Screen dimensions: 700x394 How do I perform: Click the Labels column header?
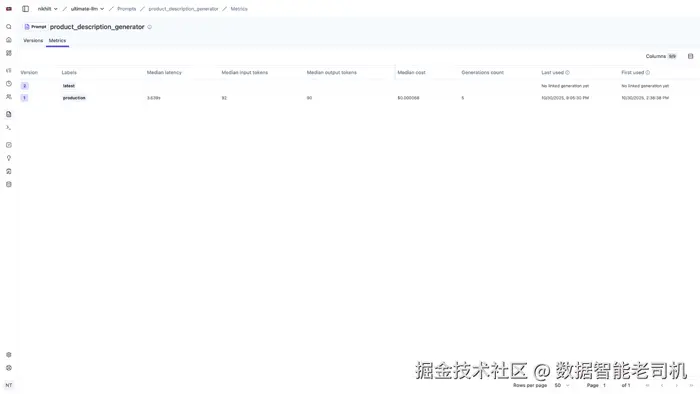pos(69,72)
